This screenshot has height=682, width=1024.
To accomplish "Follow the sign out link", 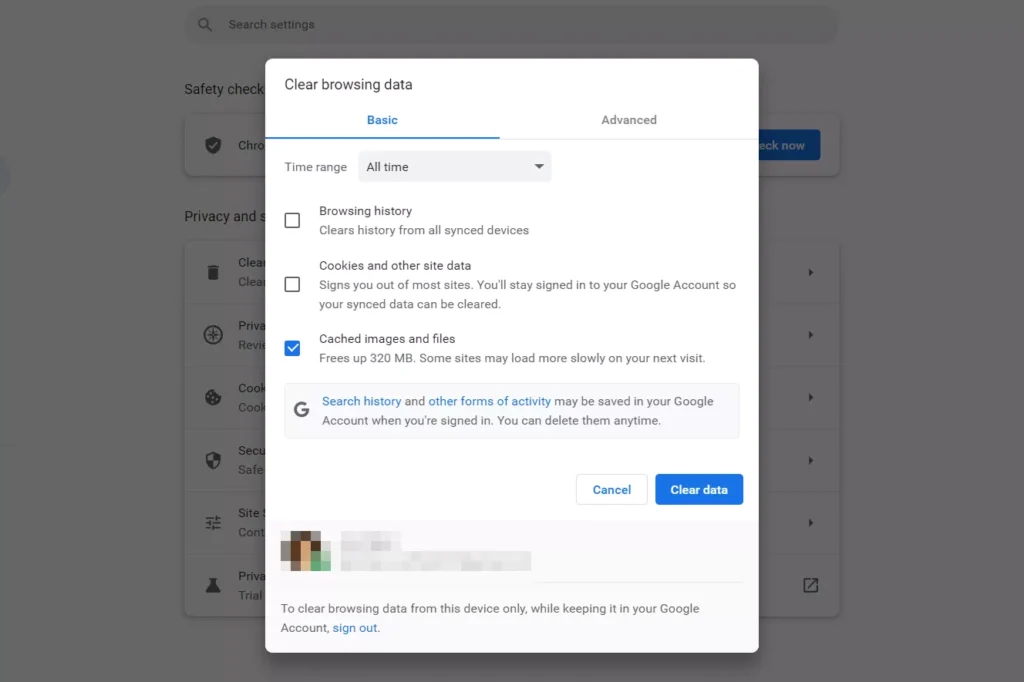I will 355,628.
